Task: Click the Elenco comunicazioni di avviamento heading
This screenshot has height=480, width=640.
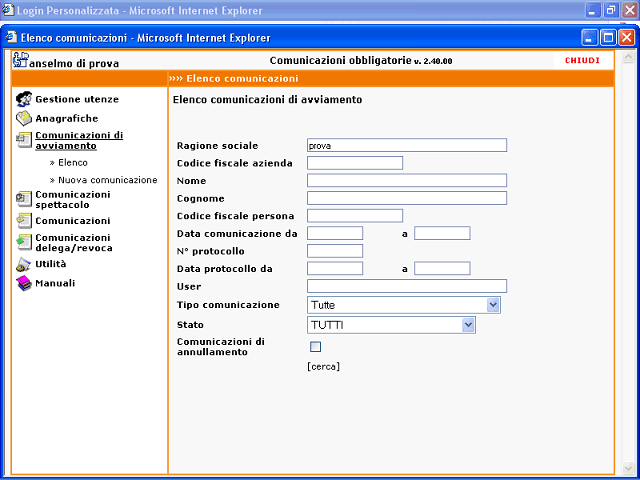Action: click(x=267, y=100)
